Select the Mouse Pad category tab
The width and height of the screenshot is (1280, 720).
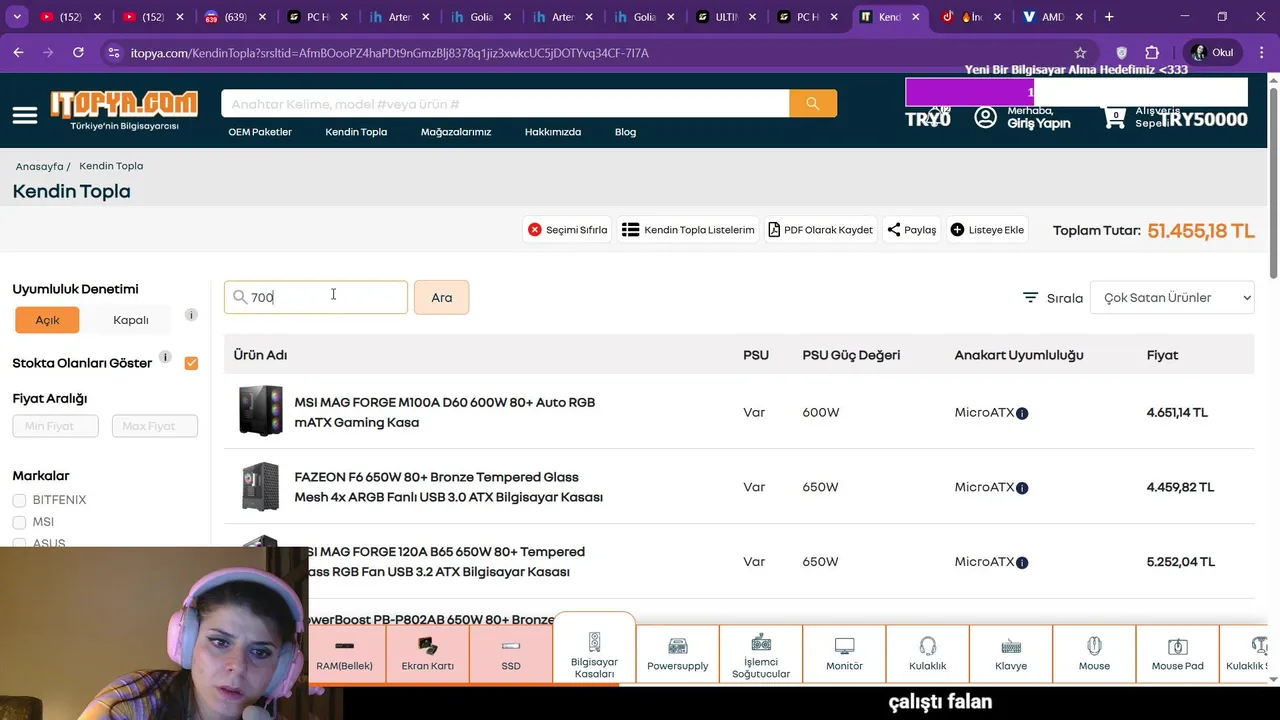1177,654
